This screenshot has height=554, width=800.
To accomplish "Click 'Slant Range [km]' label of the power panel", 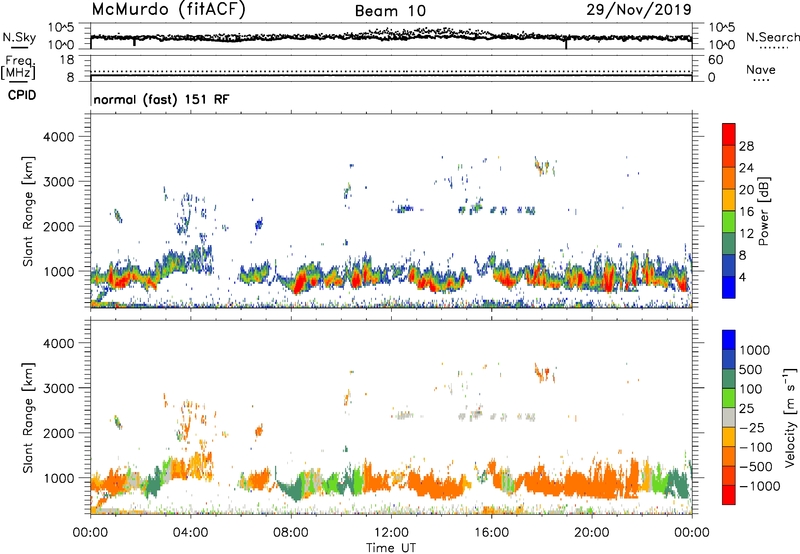I will (x=28, y=211).
